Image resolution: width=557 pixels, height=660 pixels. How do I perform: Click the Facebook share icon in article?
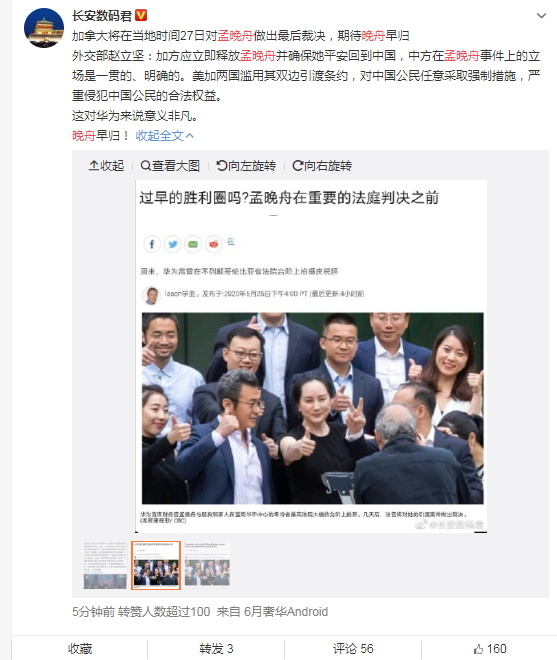(152, 244)
